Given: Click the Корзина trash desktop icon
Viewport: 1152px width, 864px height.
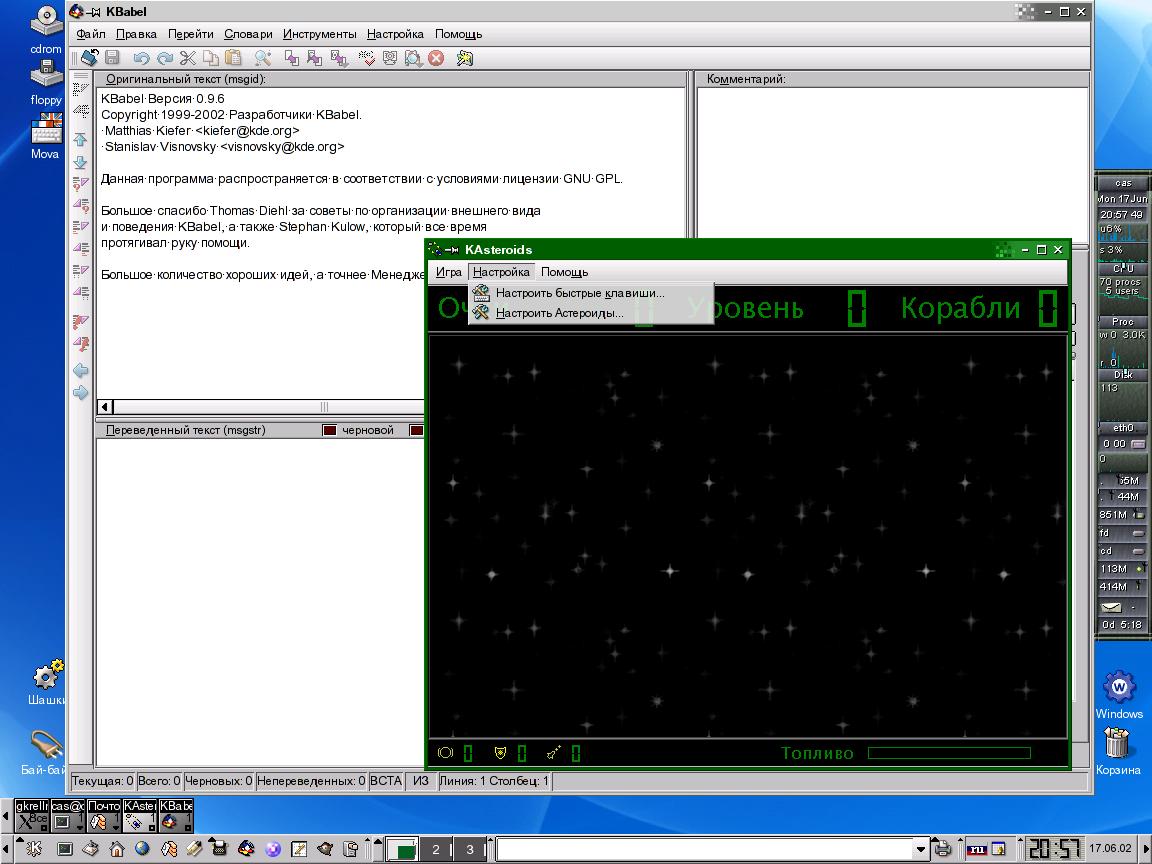Looking at the screenshot, I should click(x=1117, y=748).
